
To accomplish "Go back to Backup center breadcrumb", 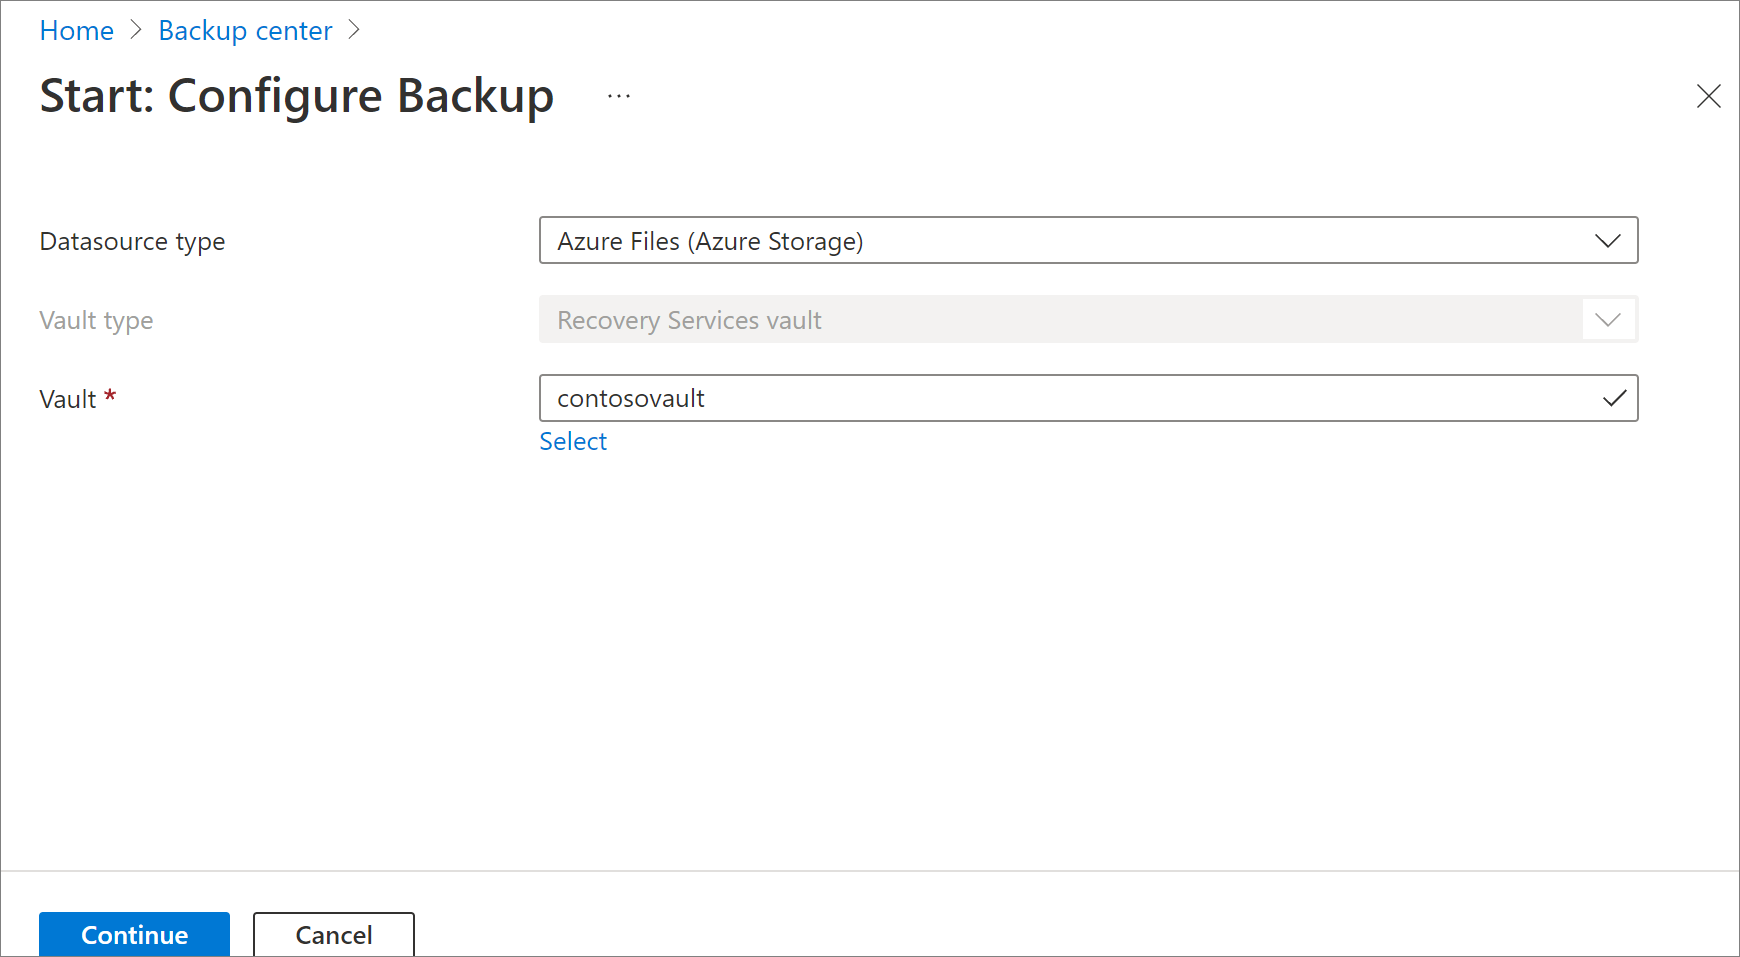I will (245, 31).
